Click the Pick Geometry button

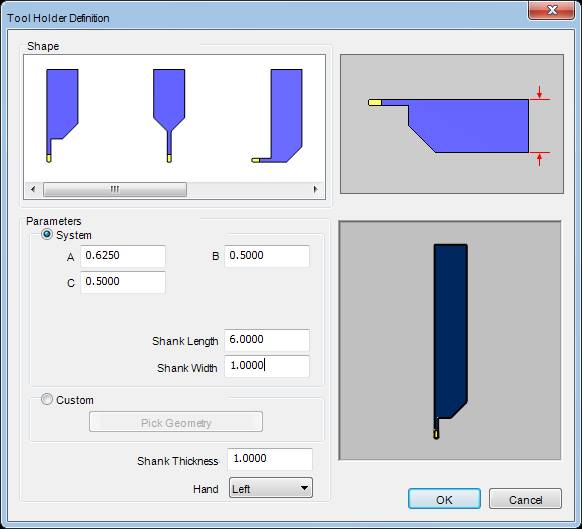176,422
